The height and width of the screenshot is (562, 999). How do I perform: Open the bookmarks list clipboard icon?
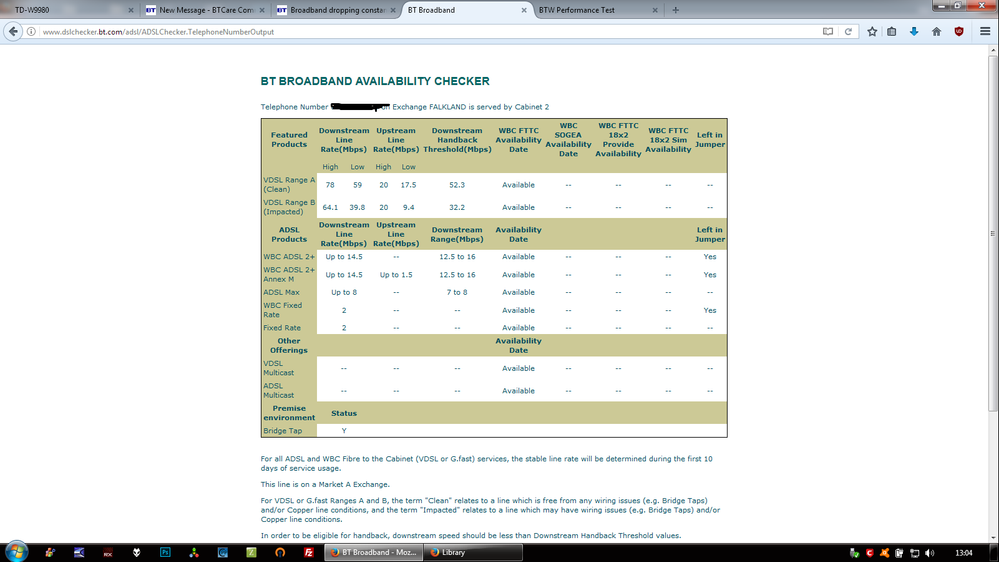tap(892, 31)
